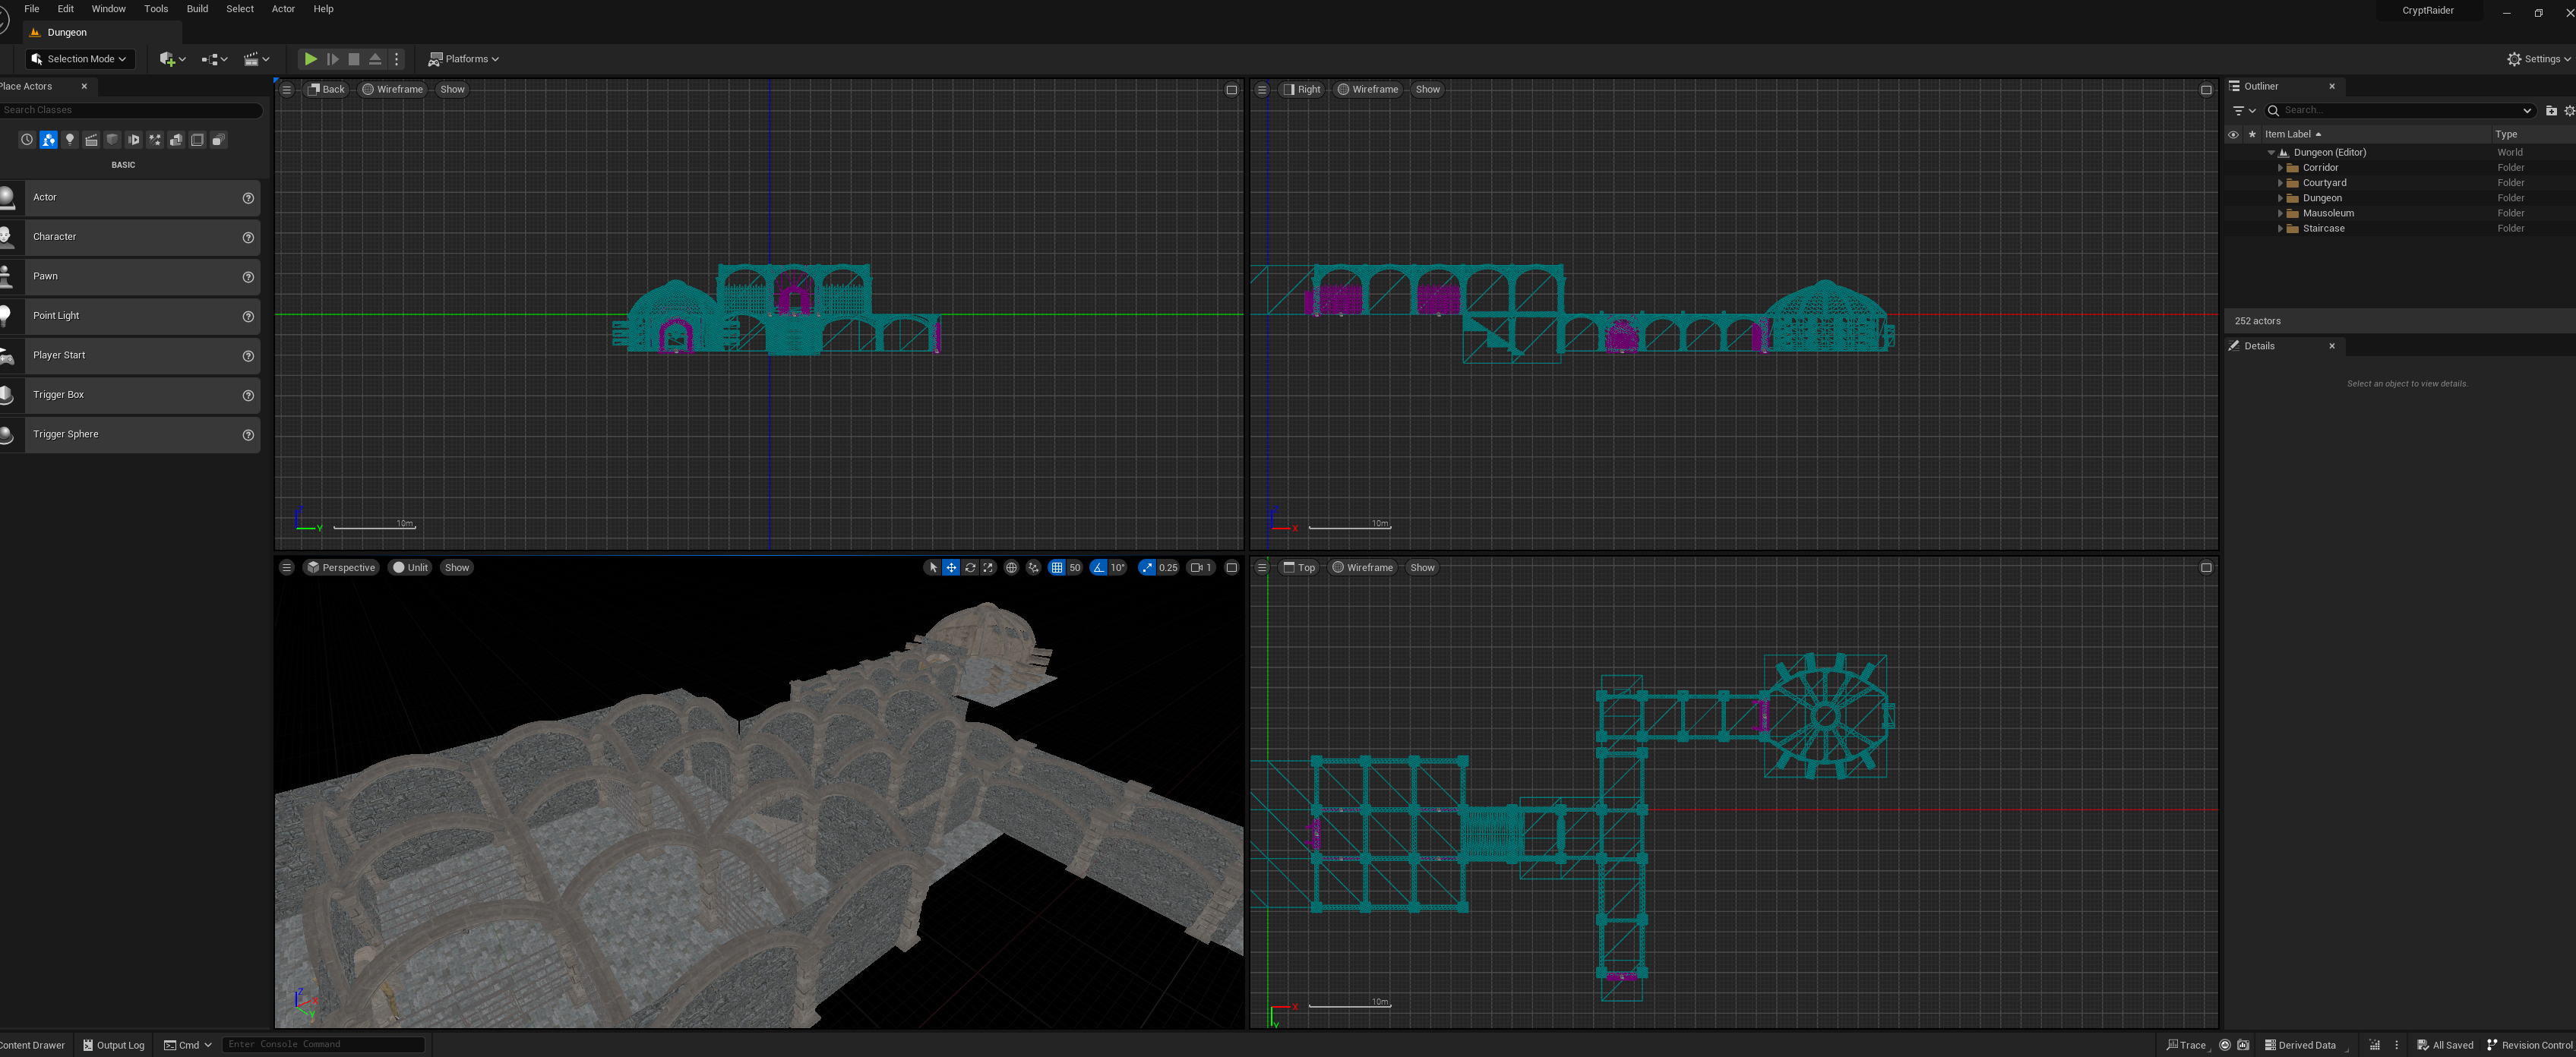Viewport: 2576px width, 1057px height.
Task: Click the Wireframe button in Top viewport
Action: click(1361, 568)
